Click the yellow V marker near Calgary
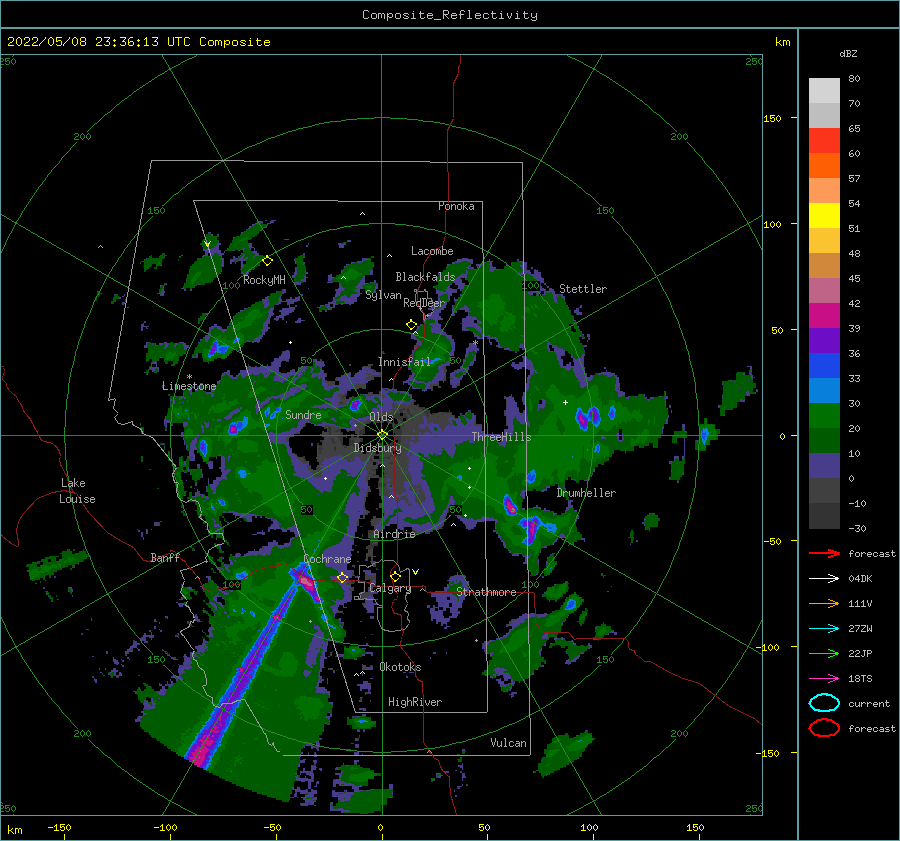The width and height of the screenshot is (900, 841). click(x=416, y=572)
